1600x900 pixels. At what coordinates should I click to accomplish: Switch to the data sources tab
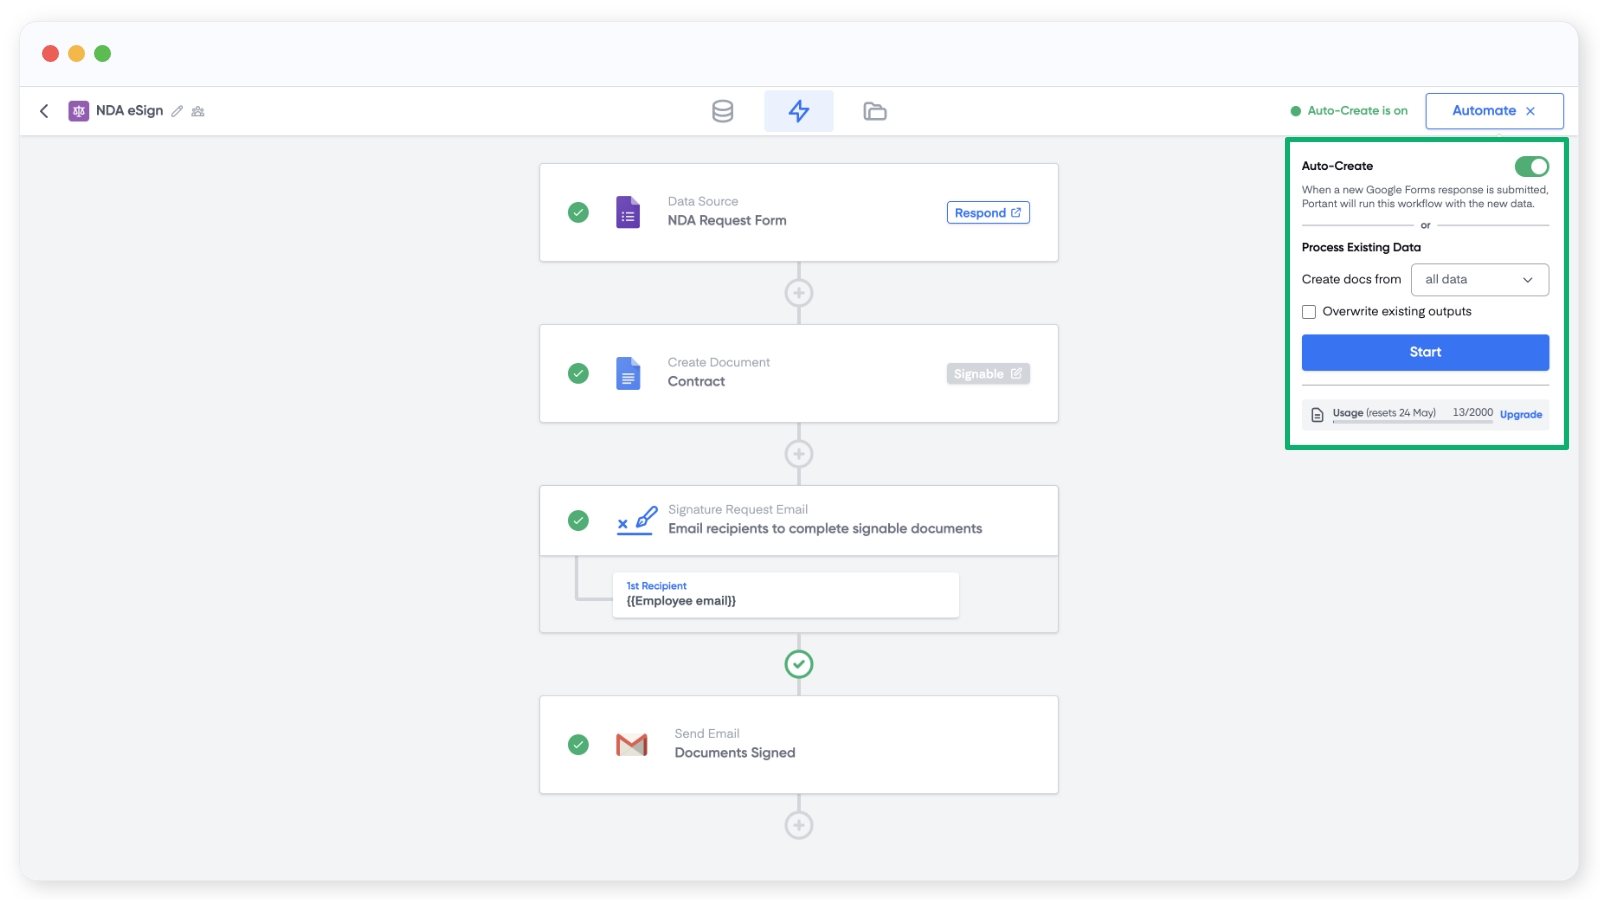pyautogui.click(x=722, y=111)
